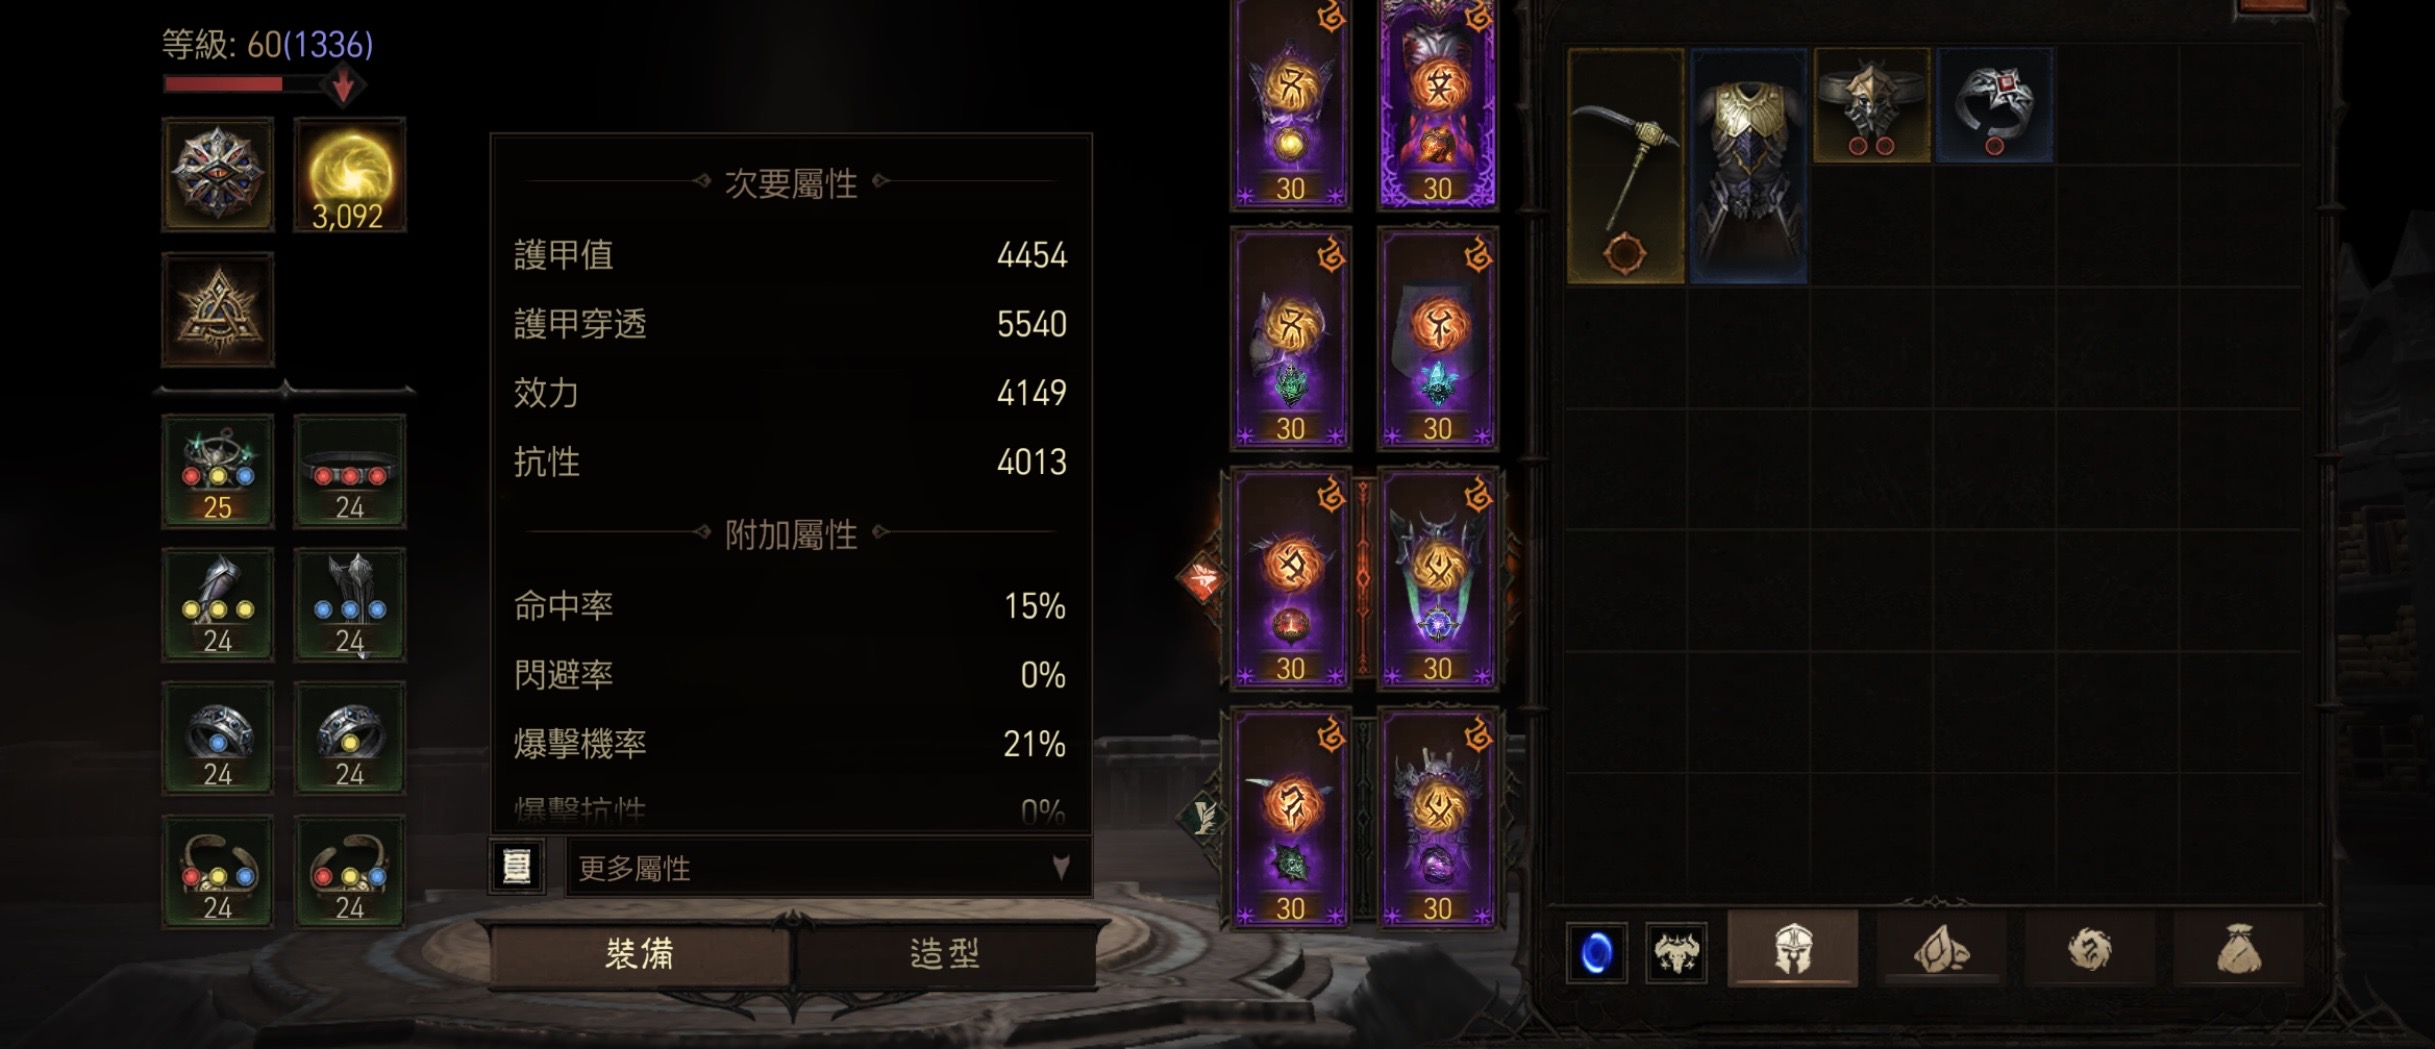Open the gem stone inventory tab
2435x1049 pixels.
pyautogui.click(x=1940, y=949)
